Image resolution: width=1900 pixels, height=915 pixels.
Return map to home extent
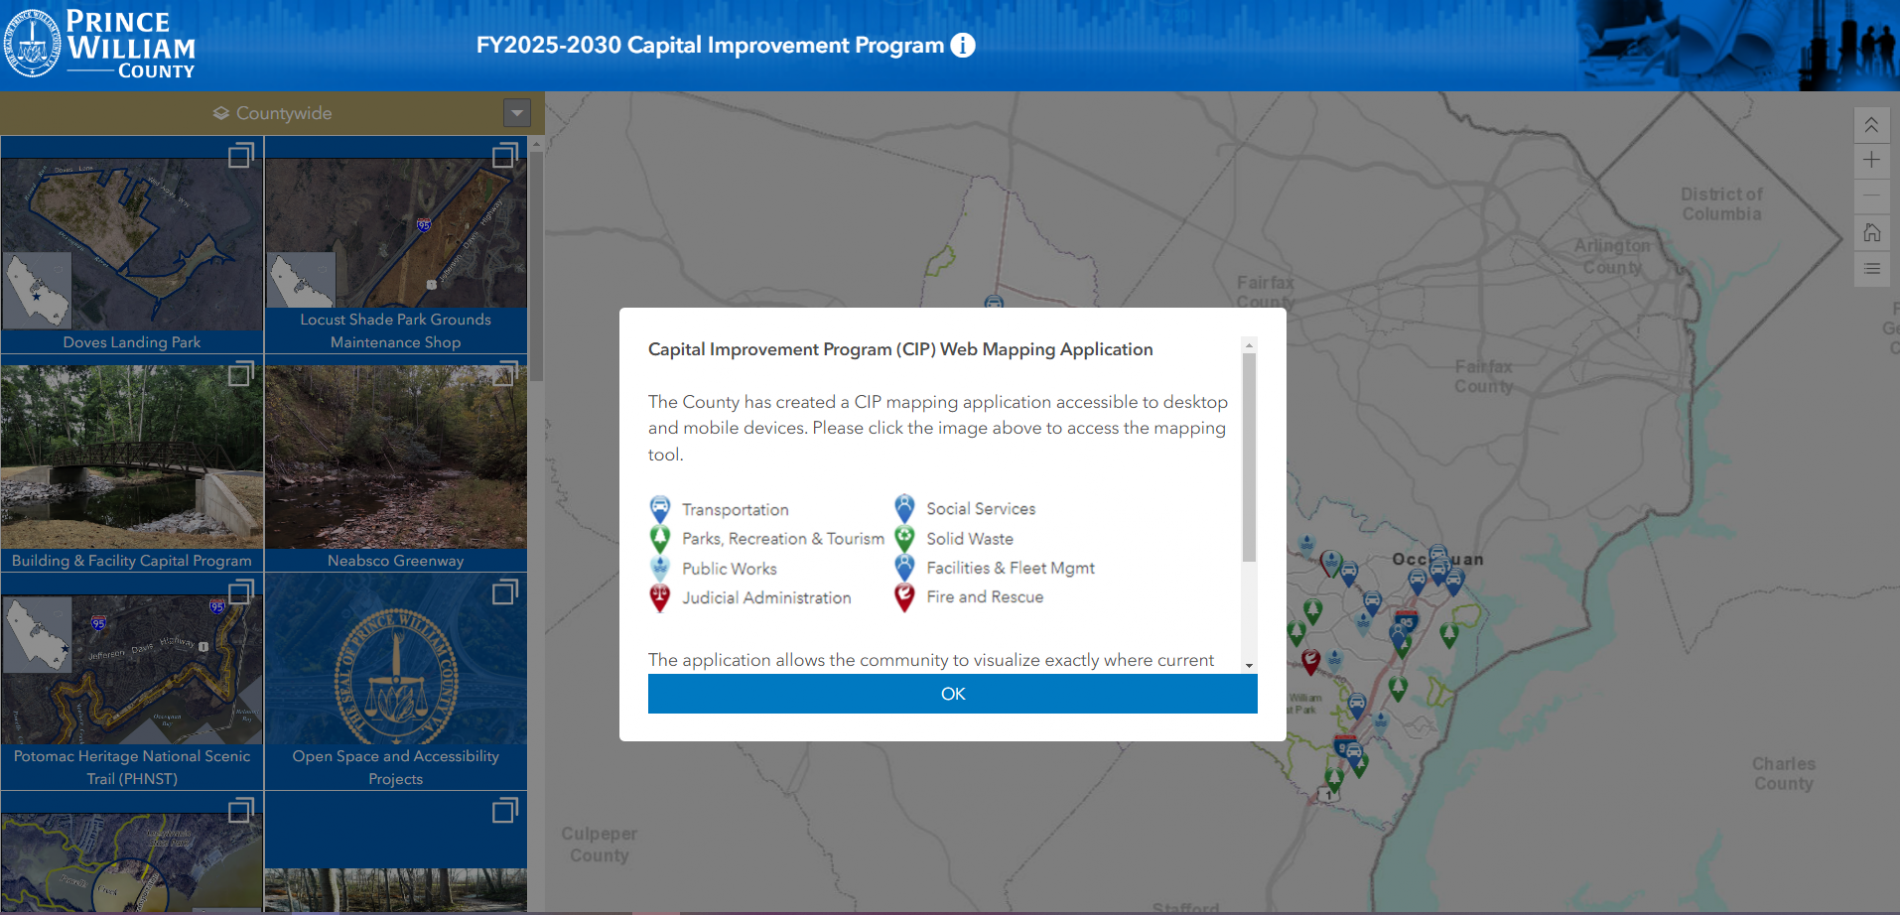pos(1871,232)
